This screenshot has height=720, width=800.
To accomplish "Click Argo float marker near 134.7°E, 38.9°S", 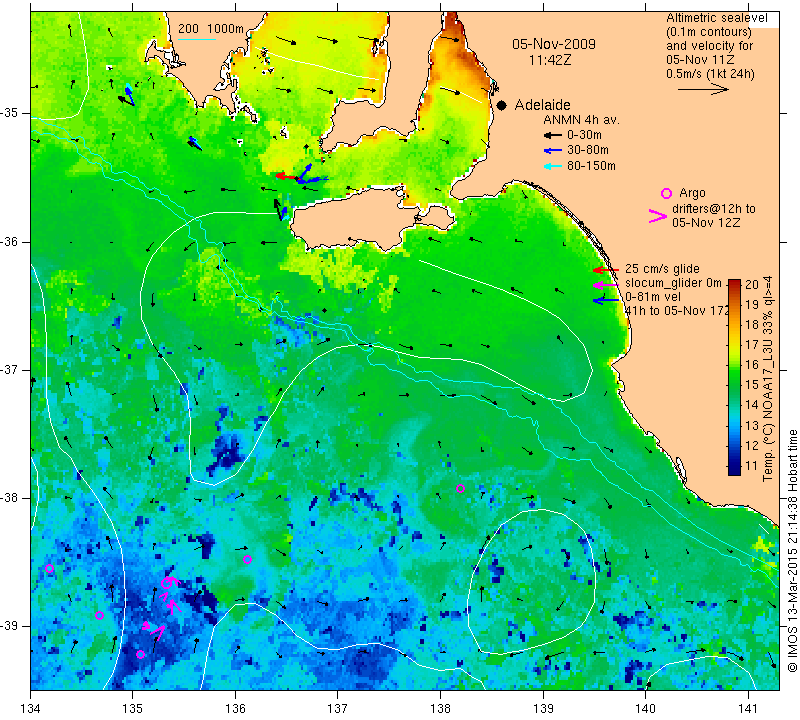I will tap(99, 615).
